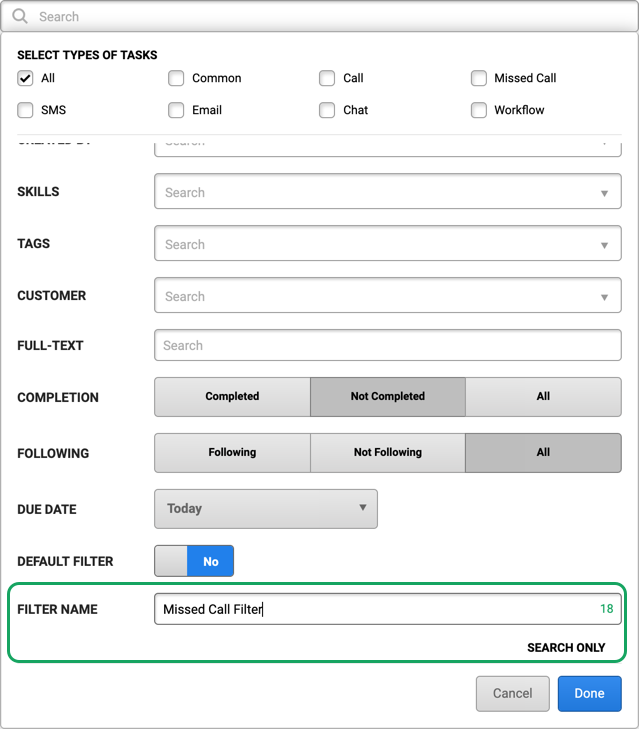This screenshot has width=639, height=729.
Task: Check the Call task type
Action: coord(327,78)
